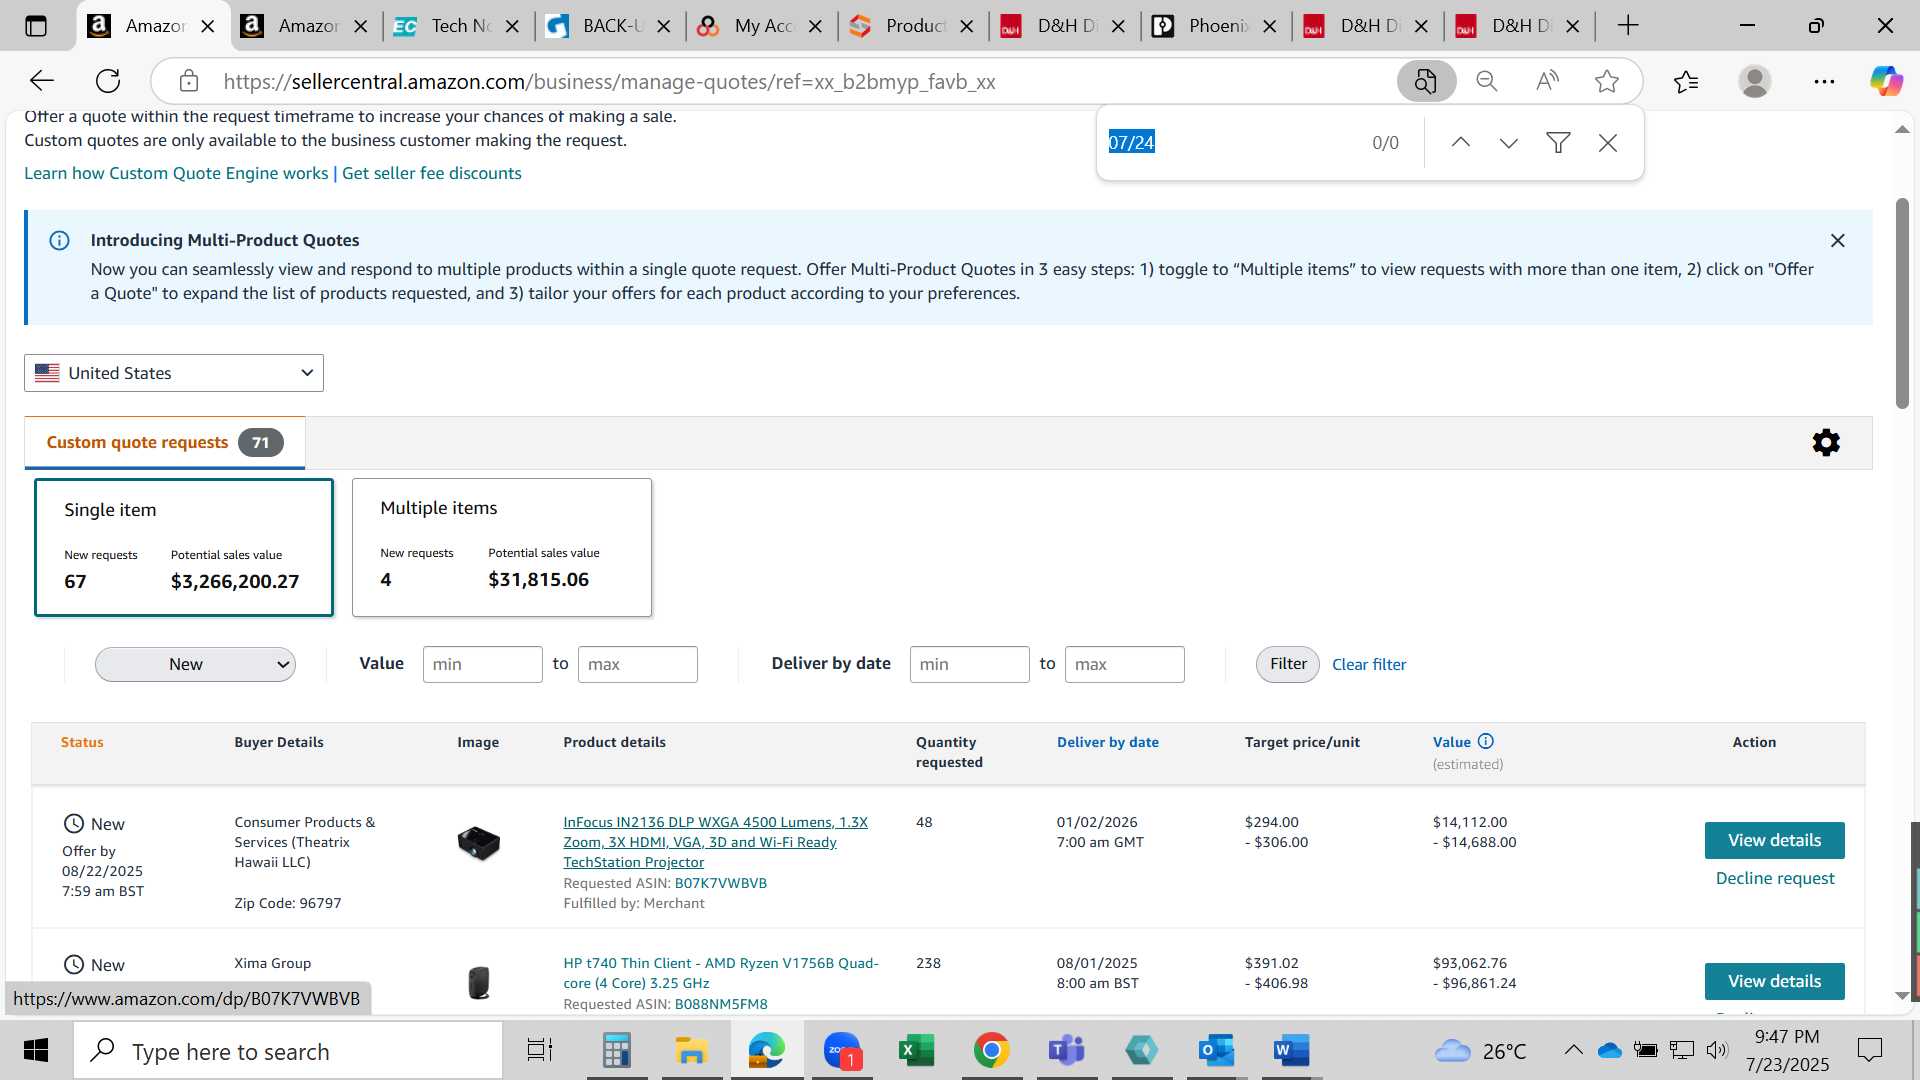Click the Deliver by date max field
The height and width of the screenshot is (1080, 1920).
coord(1124,664)
